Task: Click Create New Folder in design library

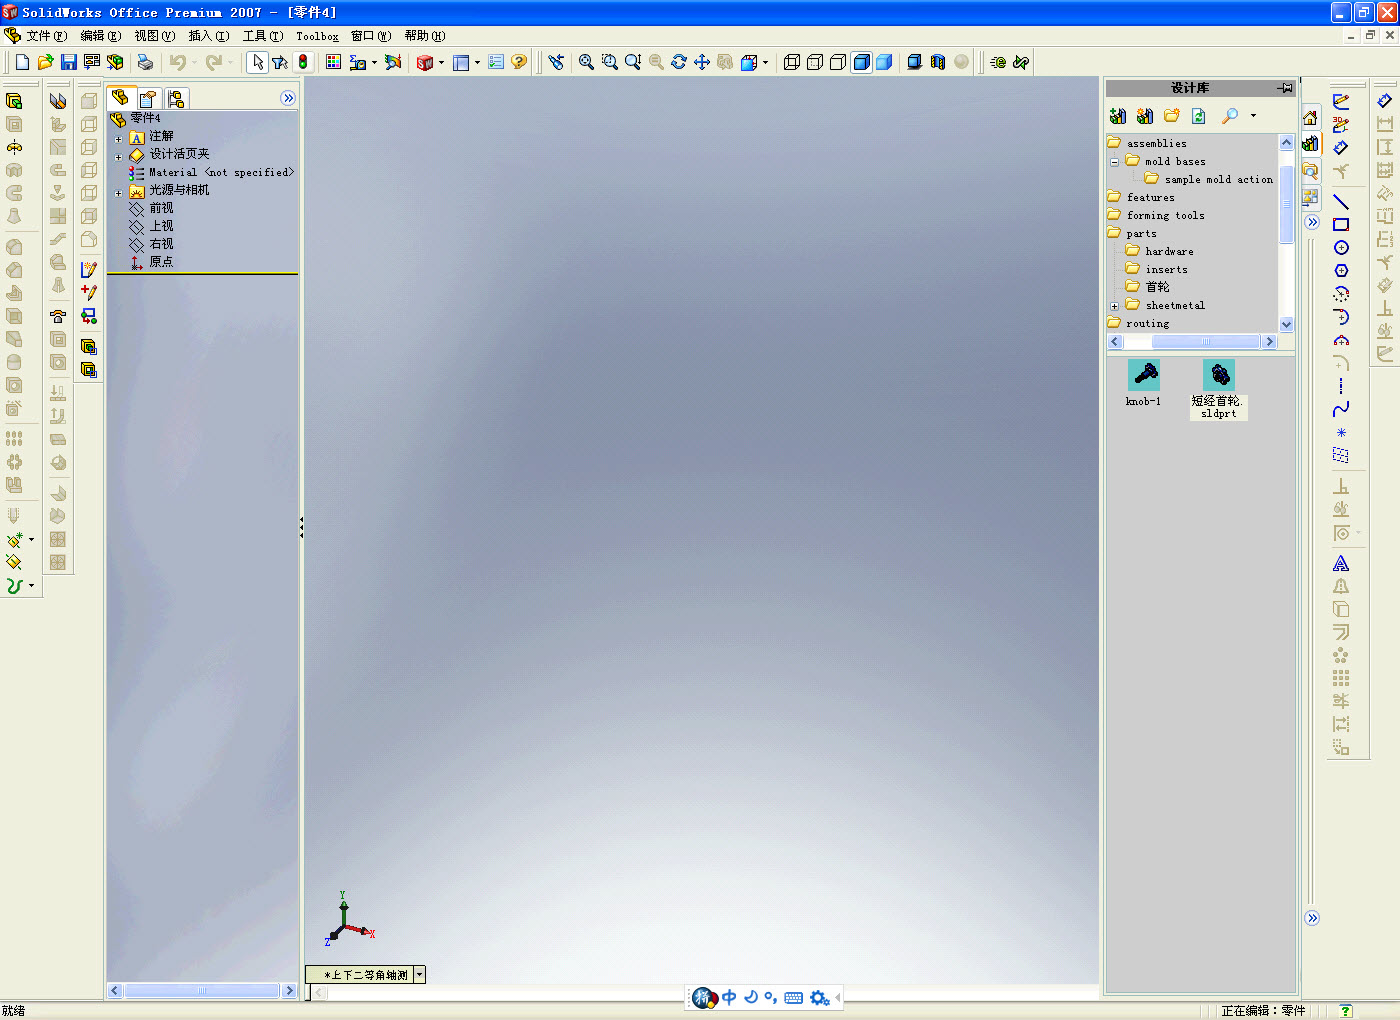Action: point(1172,116)
